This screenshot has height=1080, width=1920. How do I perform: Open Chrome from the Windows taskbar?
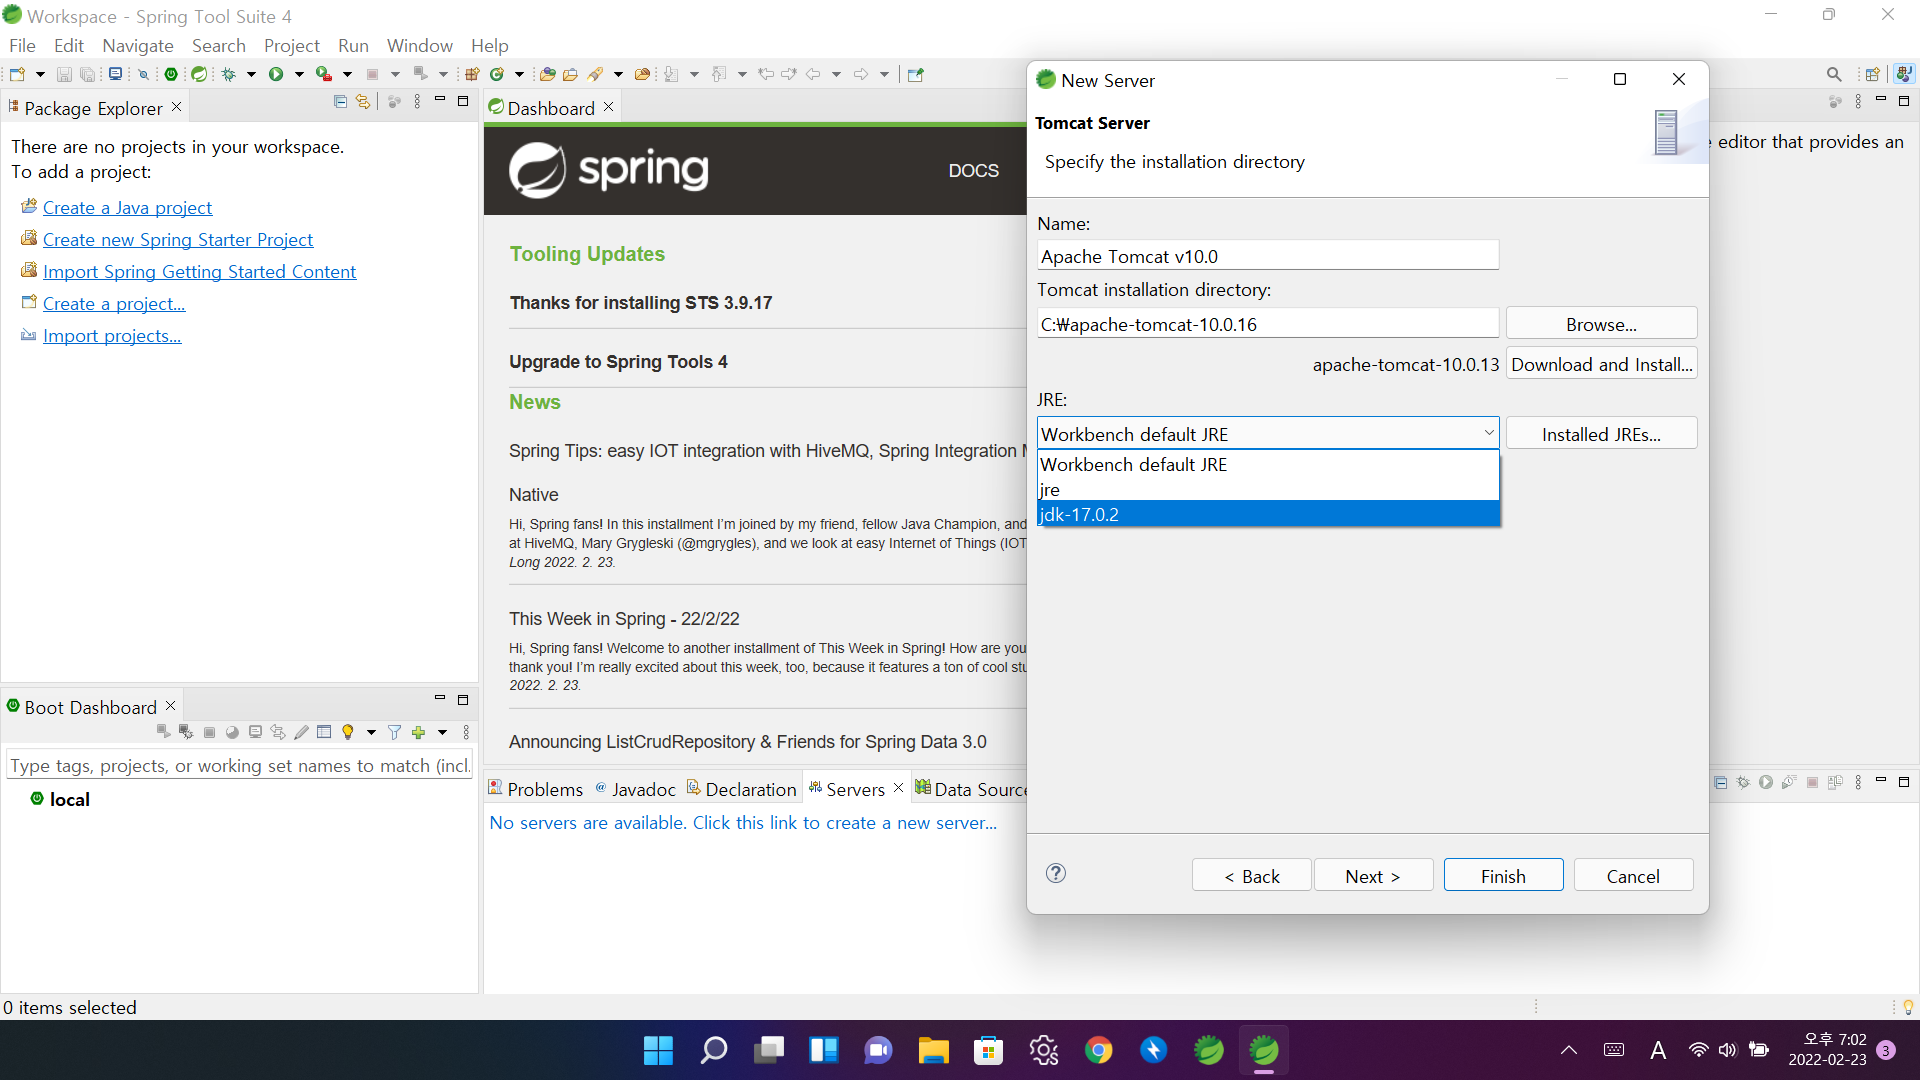point(1098,1051)
